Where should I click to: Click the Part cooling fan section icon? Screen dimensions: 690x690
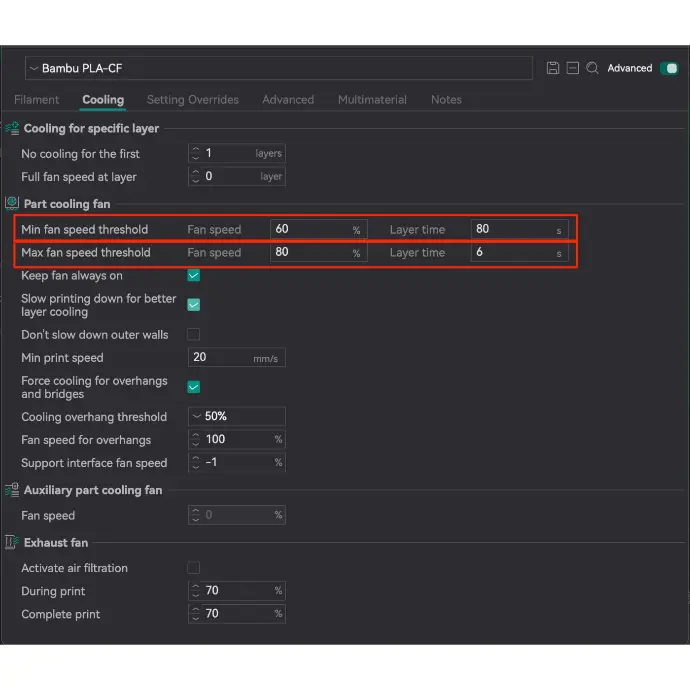13,204
